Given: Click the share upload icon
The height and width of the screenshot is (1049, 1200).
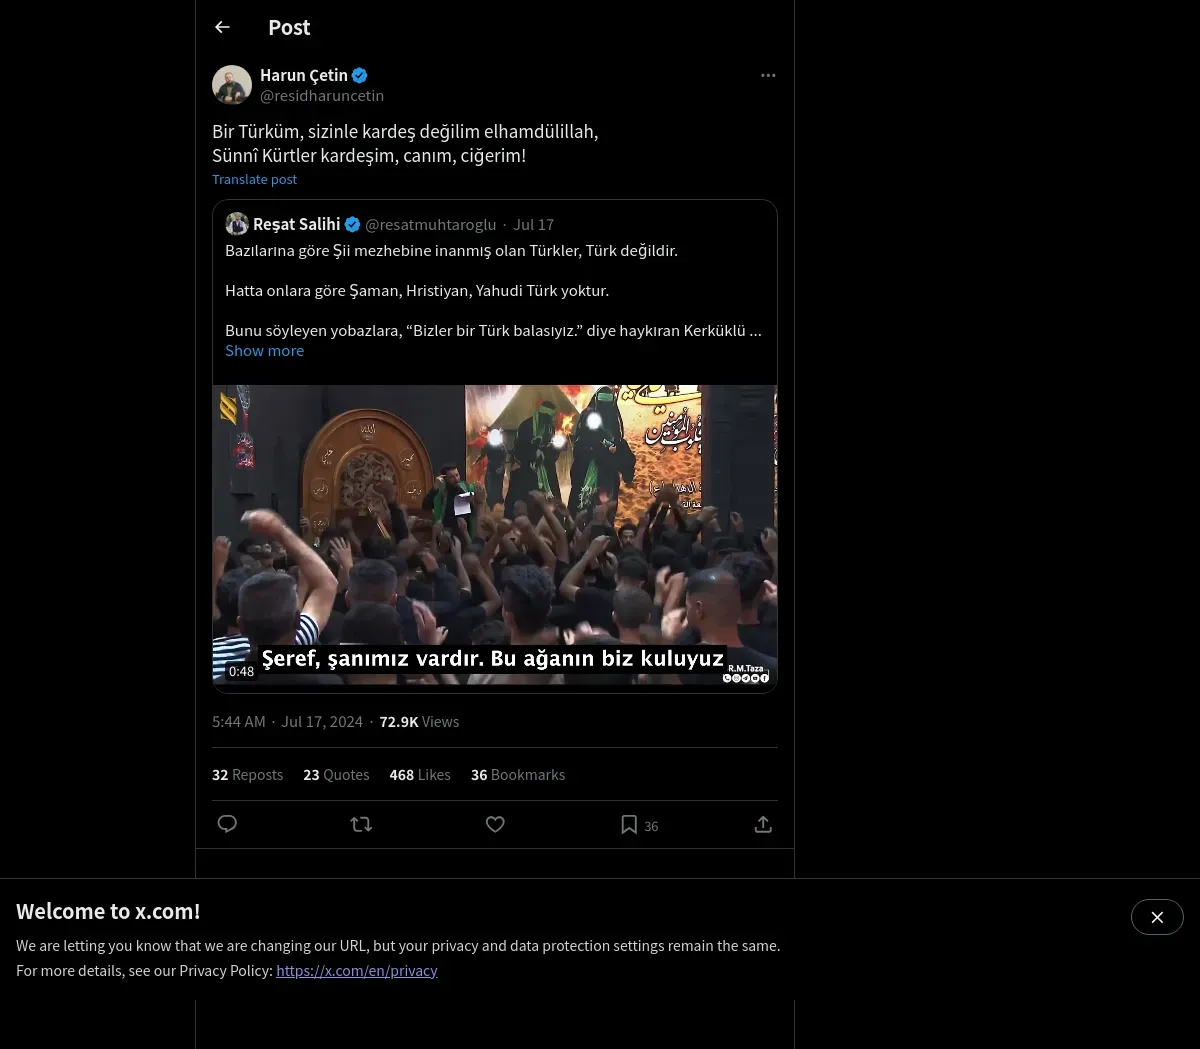Looking at the screenshot, I should [x=763, y=824].
